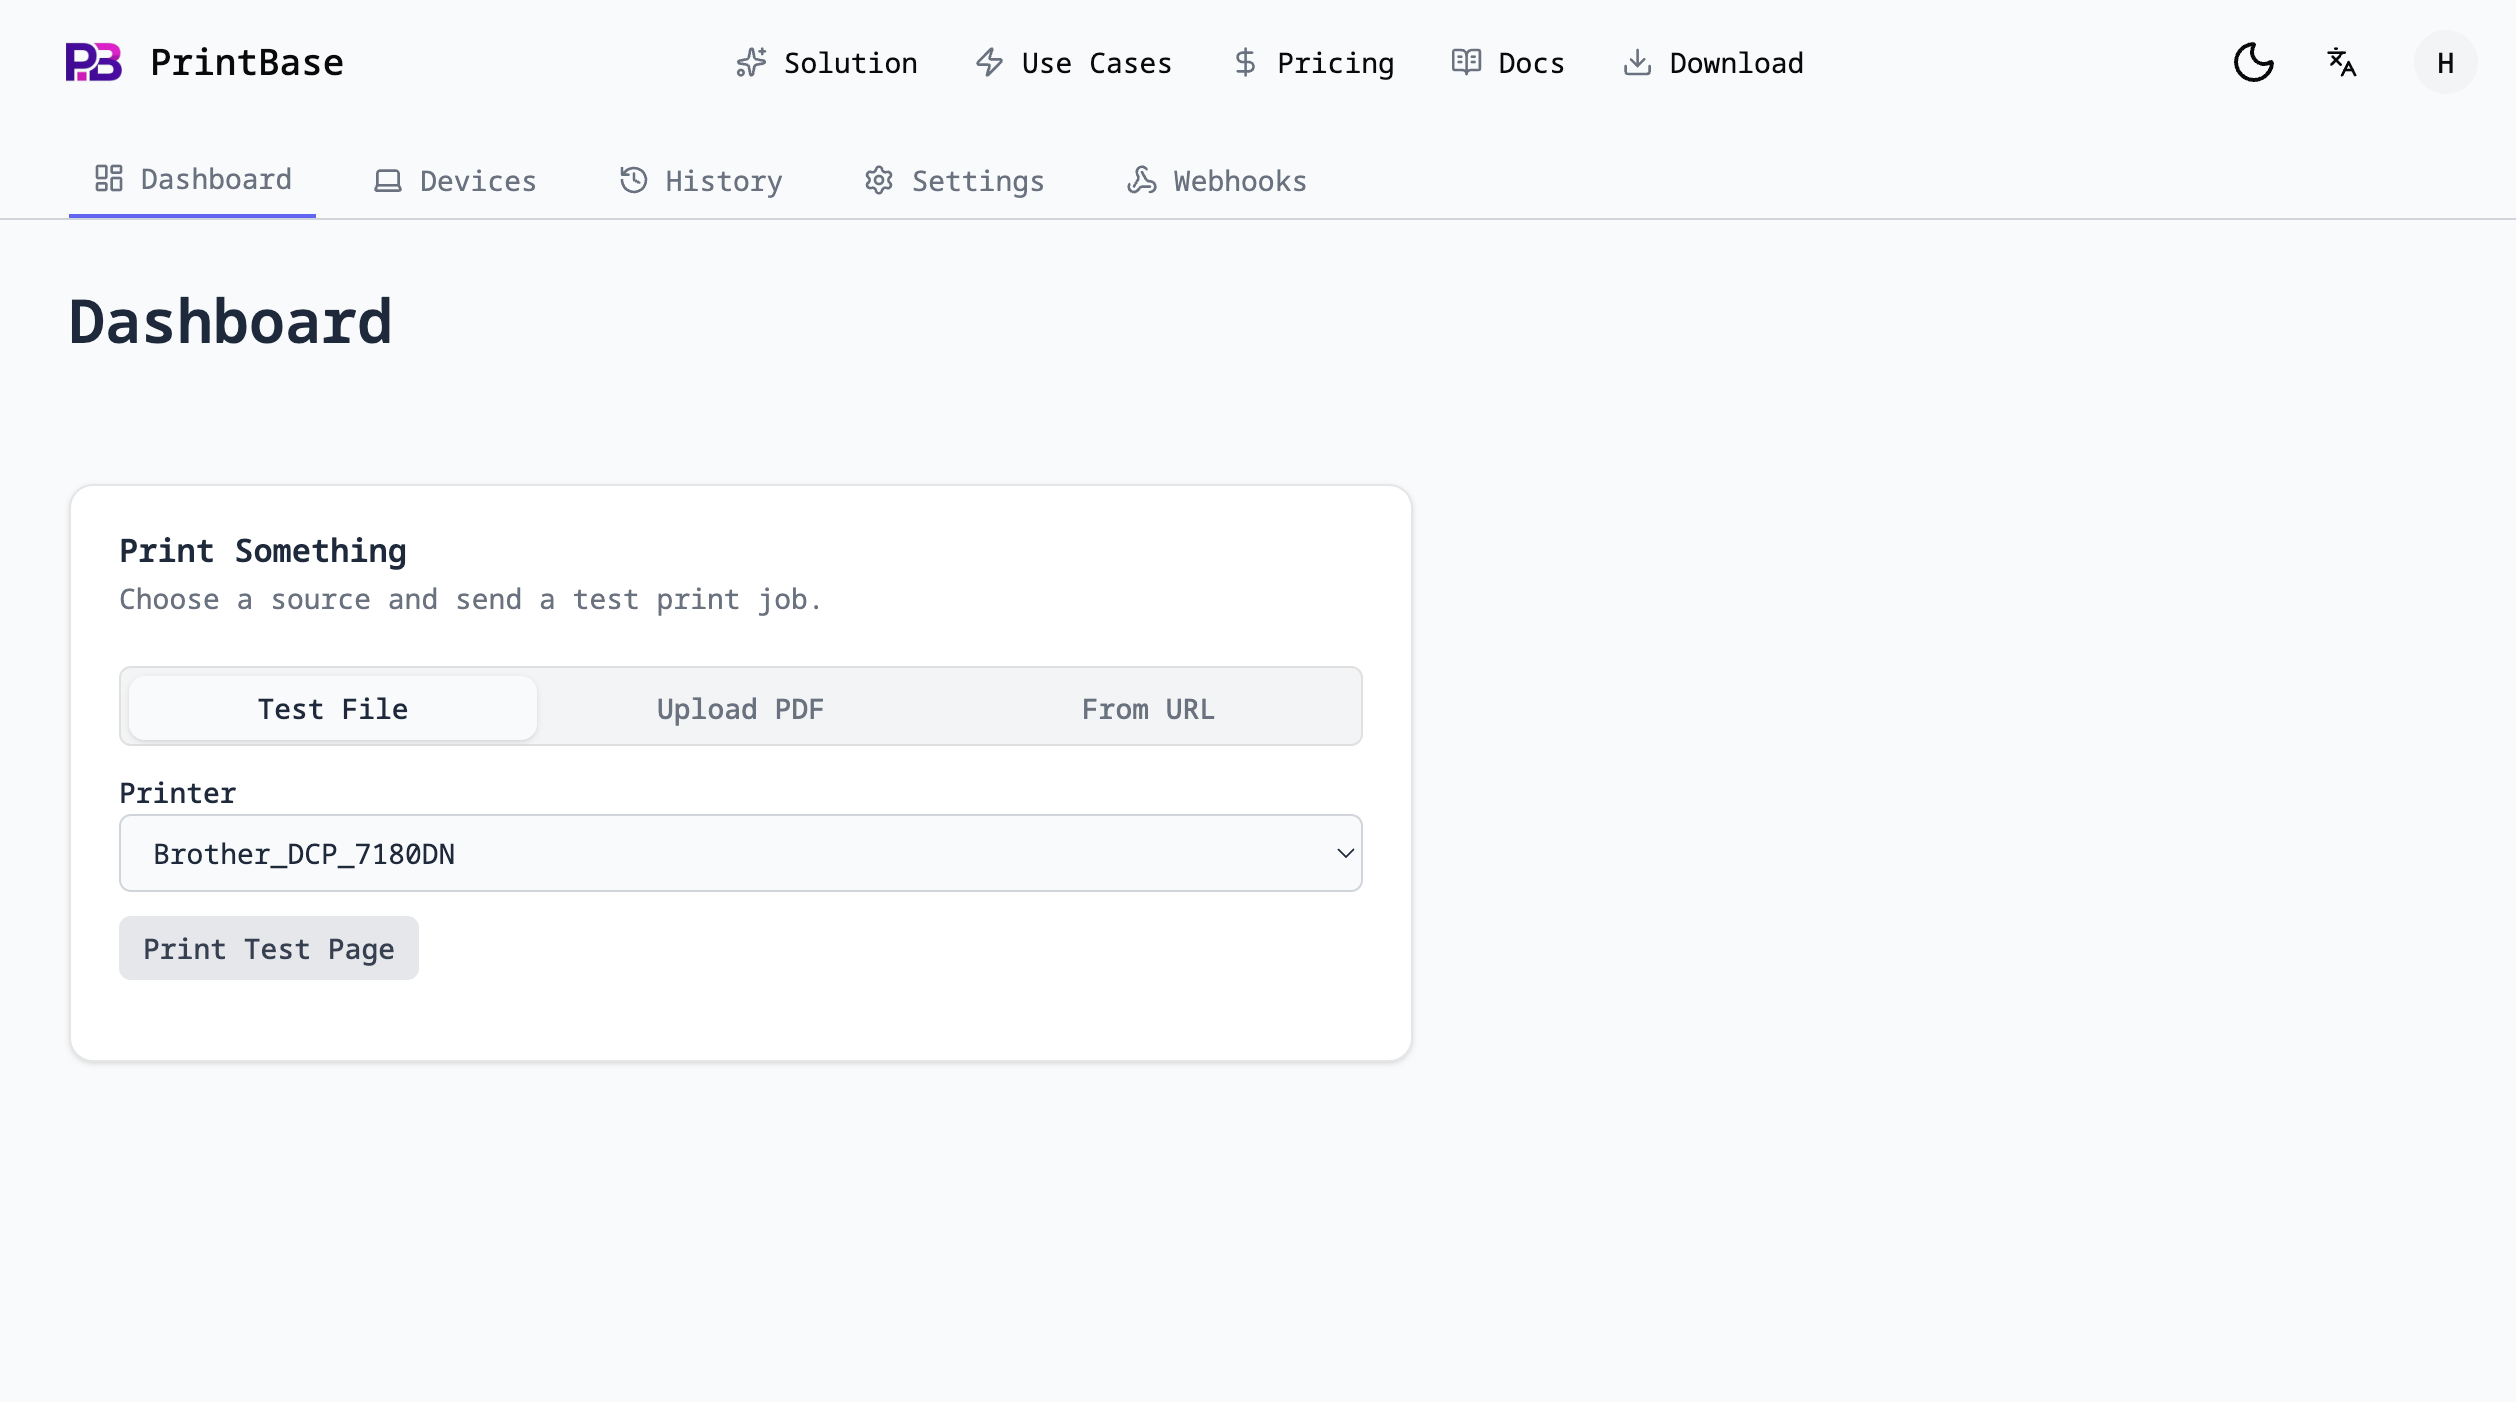Choose the Test File source option
The image size is (2516, 1402).
pos(333,709)
